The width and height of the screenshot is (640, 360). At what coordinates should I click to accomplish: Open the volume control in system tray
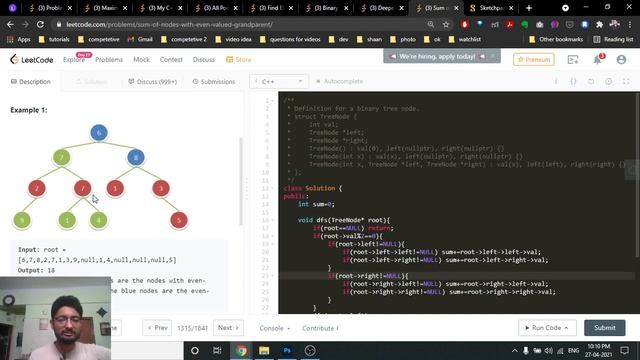tap(549, 351)
